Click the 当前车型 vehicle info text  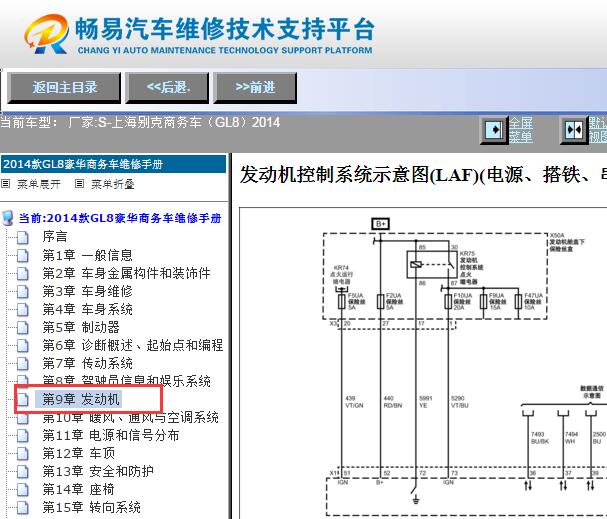pyautogui.click(x=140, y=123)
